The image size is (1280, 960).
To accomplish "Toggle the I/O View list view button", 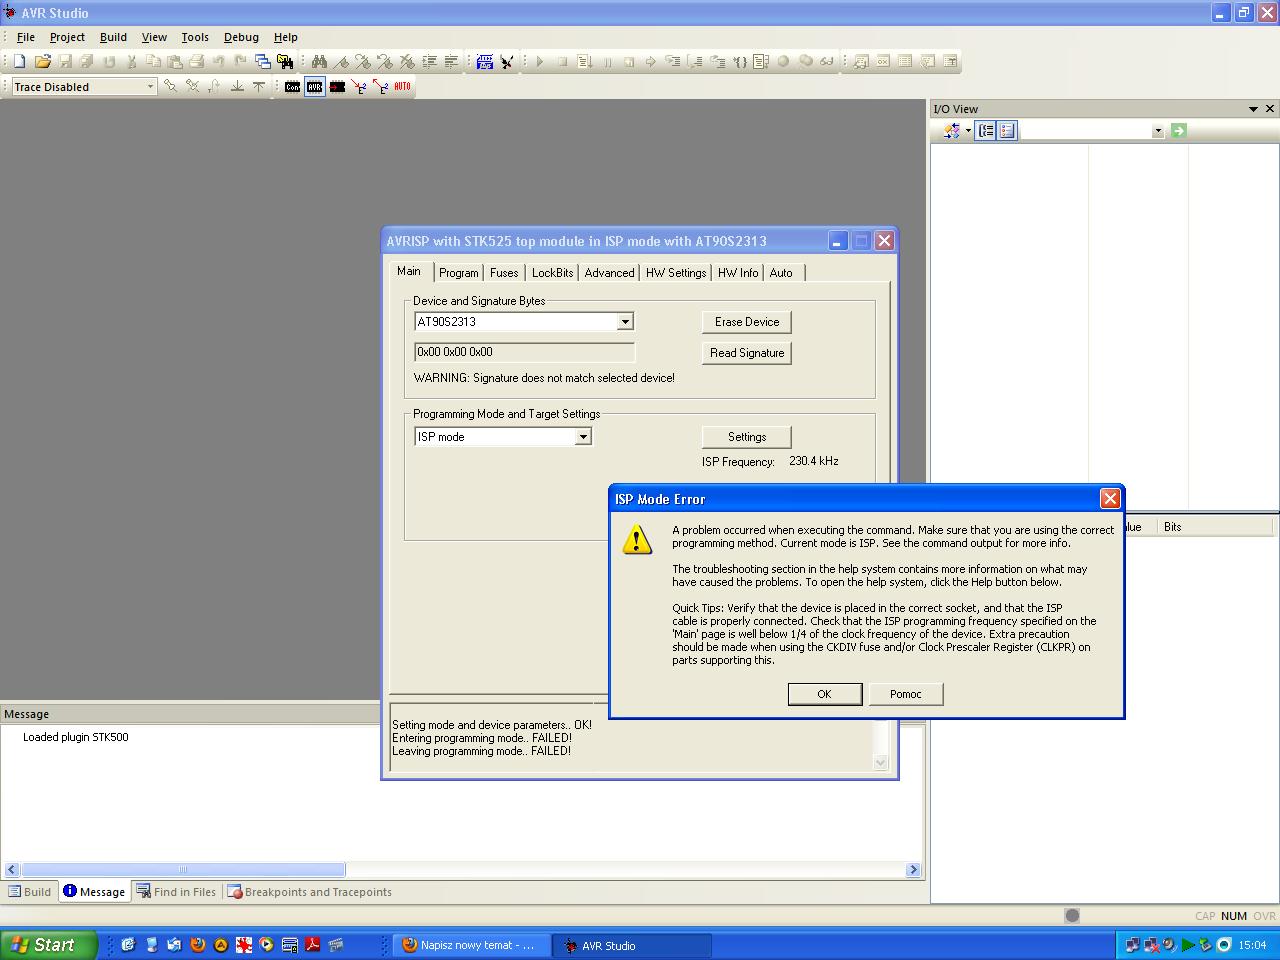I will tap(1007, 131).
